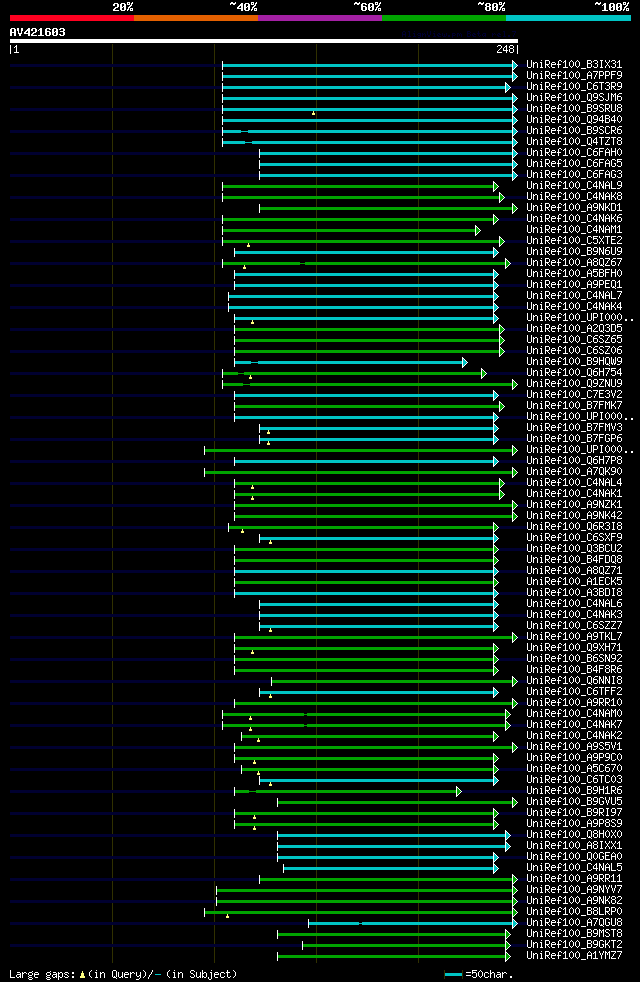Open hit UniRef100_A2Q3D5
The height and width of the screenshot is (982, 640).
tap(574, 329)
